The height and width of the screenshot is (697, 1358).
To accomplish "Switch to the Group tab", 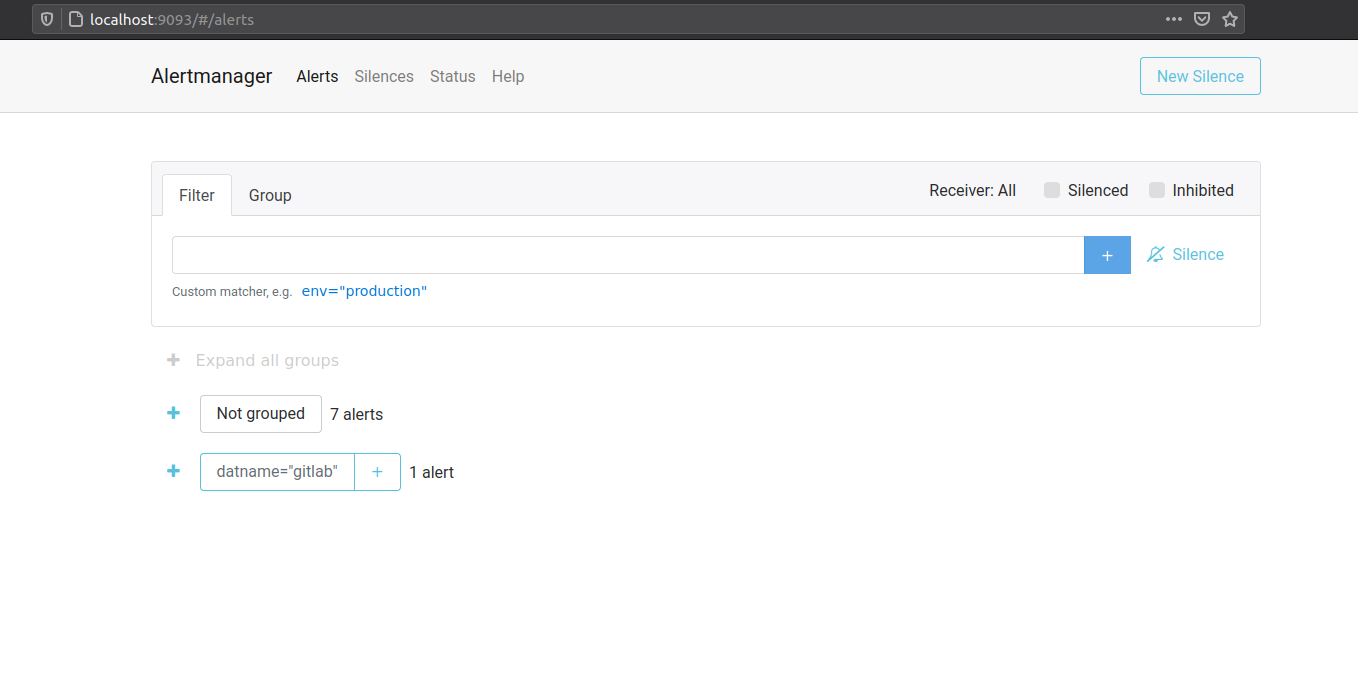I will (270, 195).
